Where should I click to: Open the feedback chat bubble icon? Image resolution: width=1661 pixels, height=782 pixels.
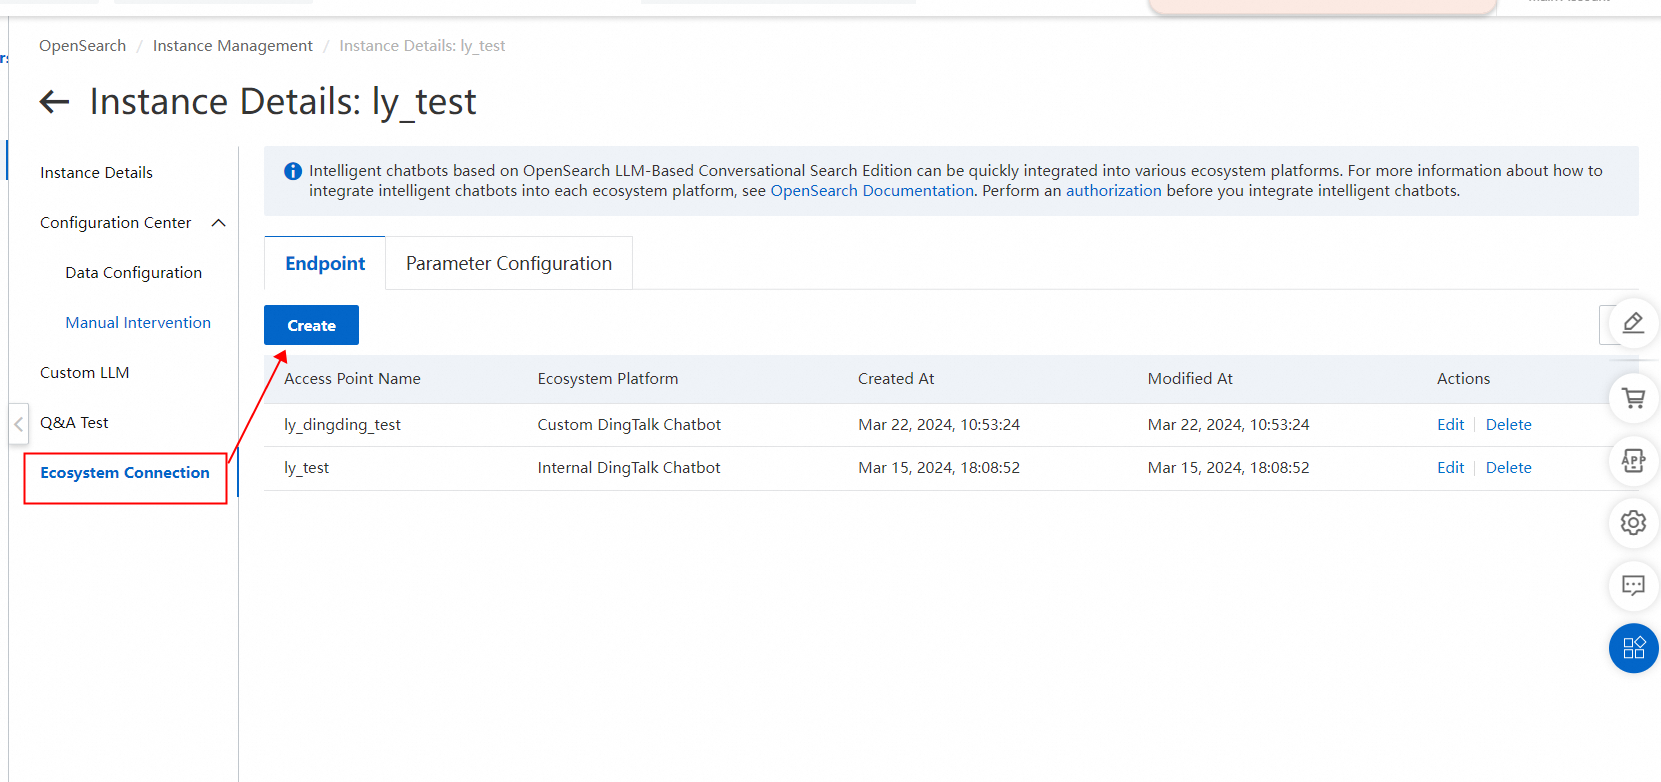(x=1633, y=585)
